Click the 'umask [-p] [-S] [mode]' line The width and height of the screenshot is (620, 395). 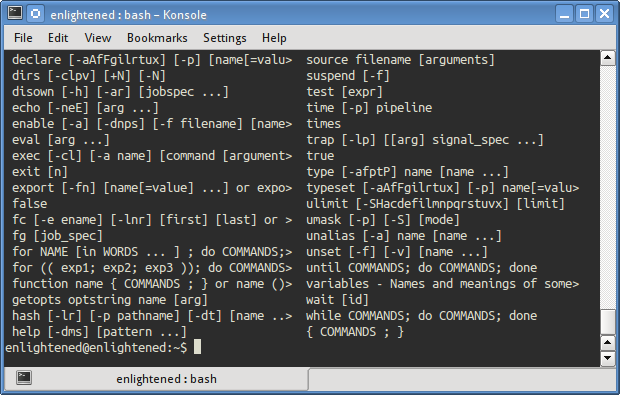pos(383,220)
